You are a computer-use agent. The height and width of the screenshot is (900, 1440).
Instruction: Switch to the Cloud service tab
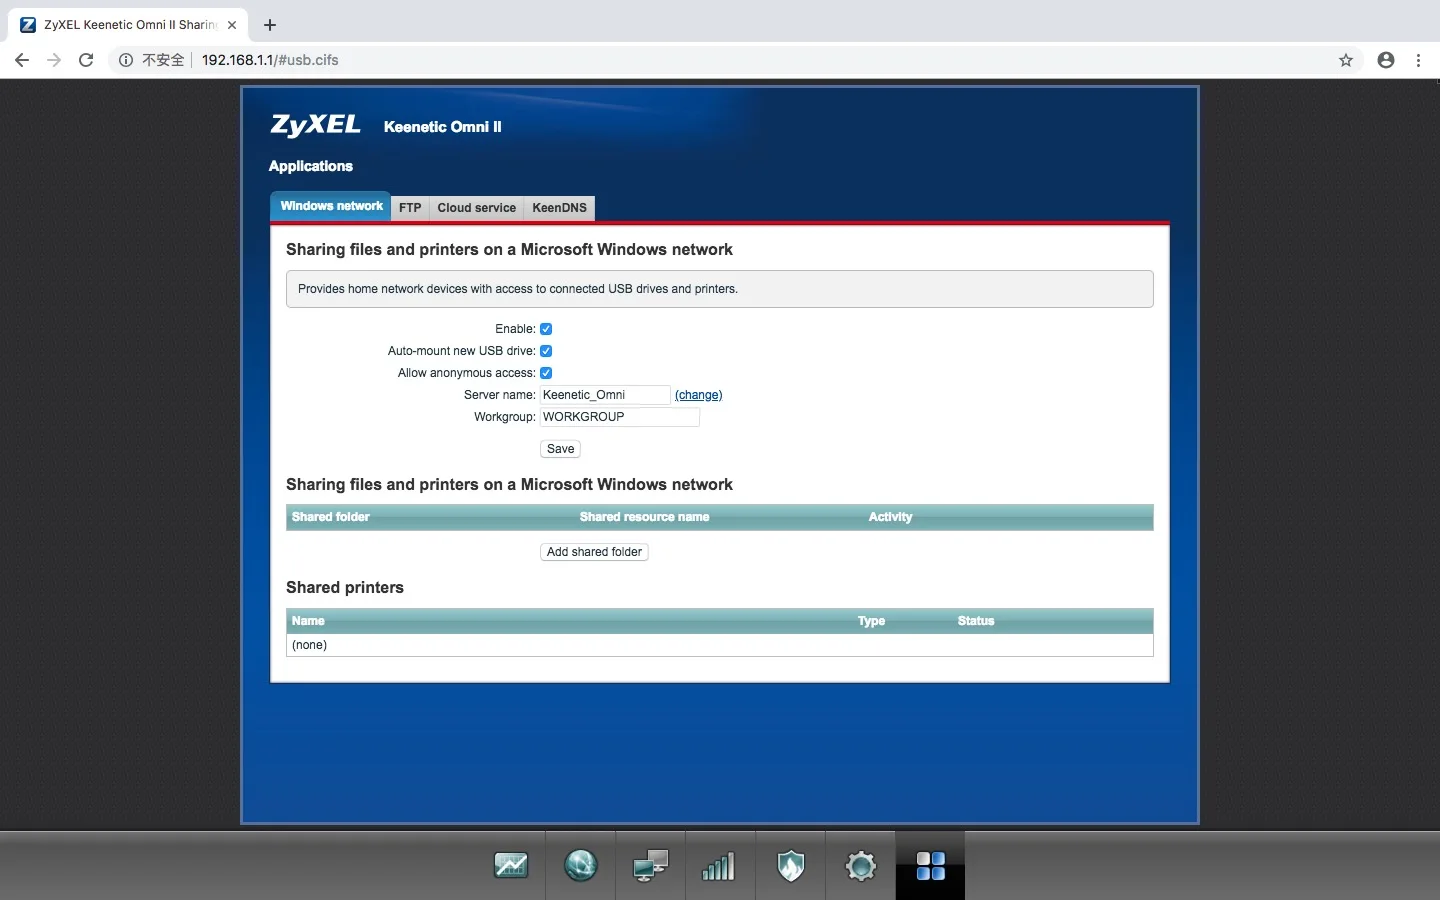click(477, 208)
